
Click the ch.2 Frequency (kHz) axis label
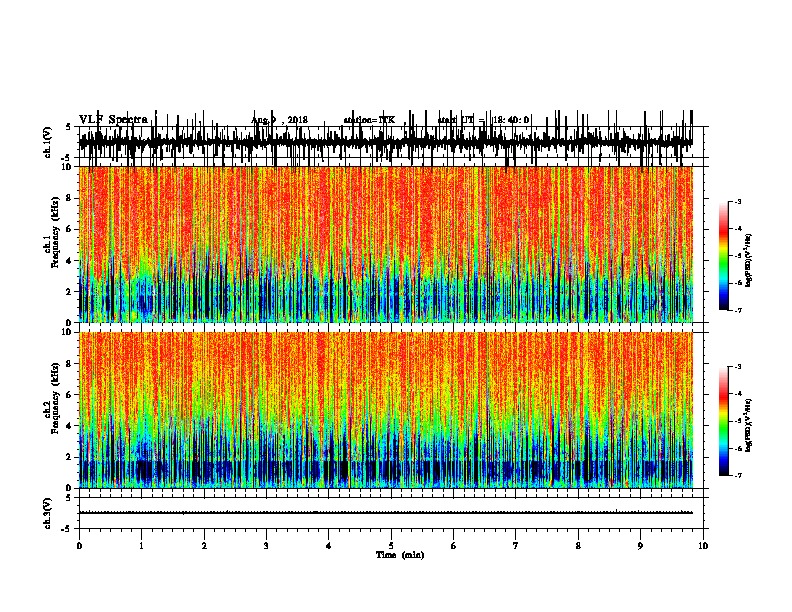click(52, 397)
